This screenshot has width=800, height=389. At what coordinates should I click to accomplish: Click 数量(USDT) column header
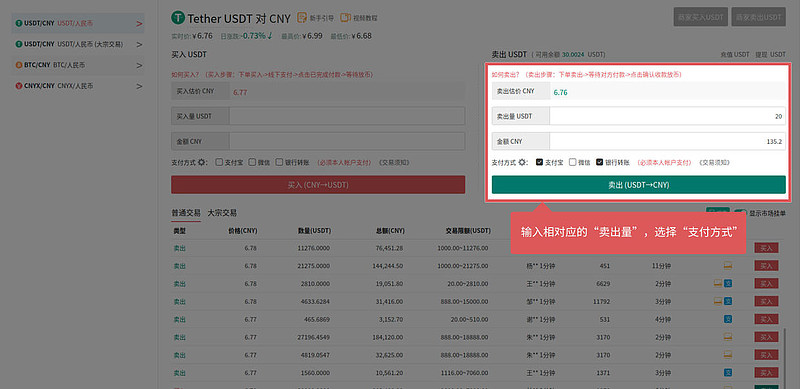(314, 231)
